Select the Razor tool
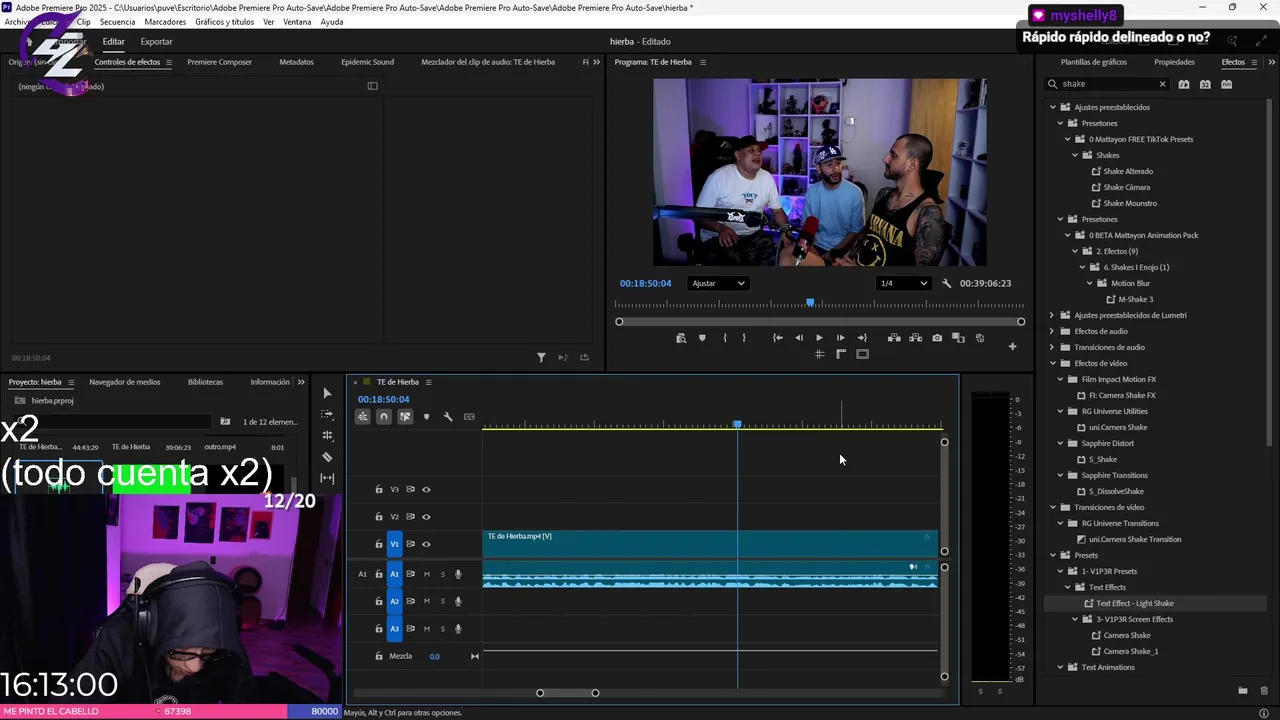This screenshot has width=1280, height=720. click(x=327, y=457)
